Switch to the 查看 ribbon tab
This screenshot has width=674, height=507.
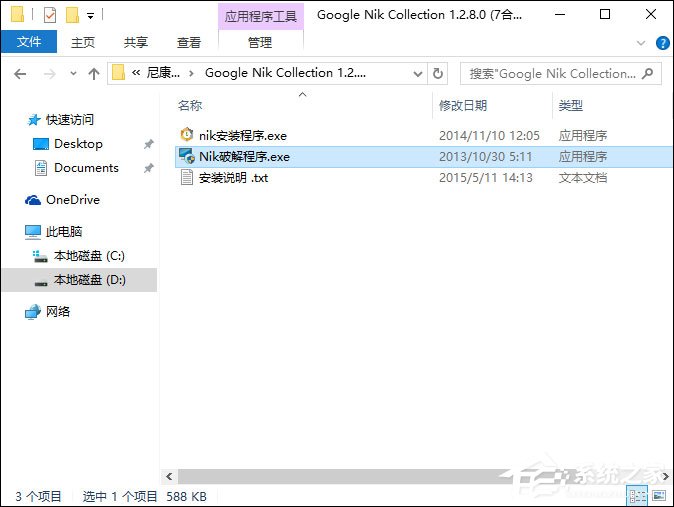[x=189, y=42]
